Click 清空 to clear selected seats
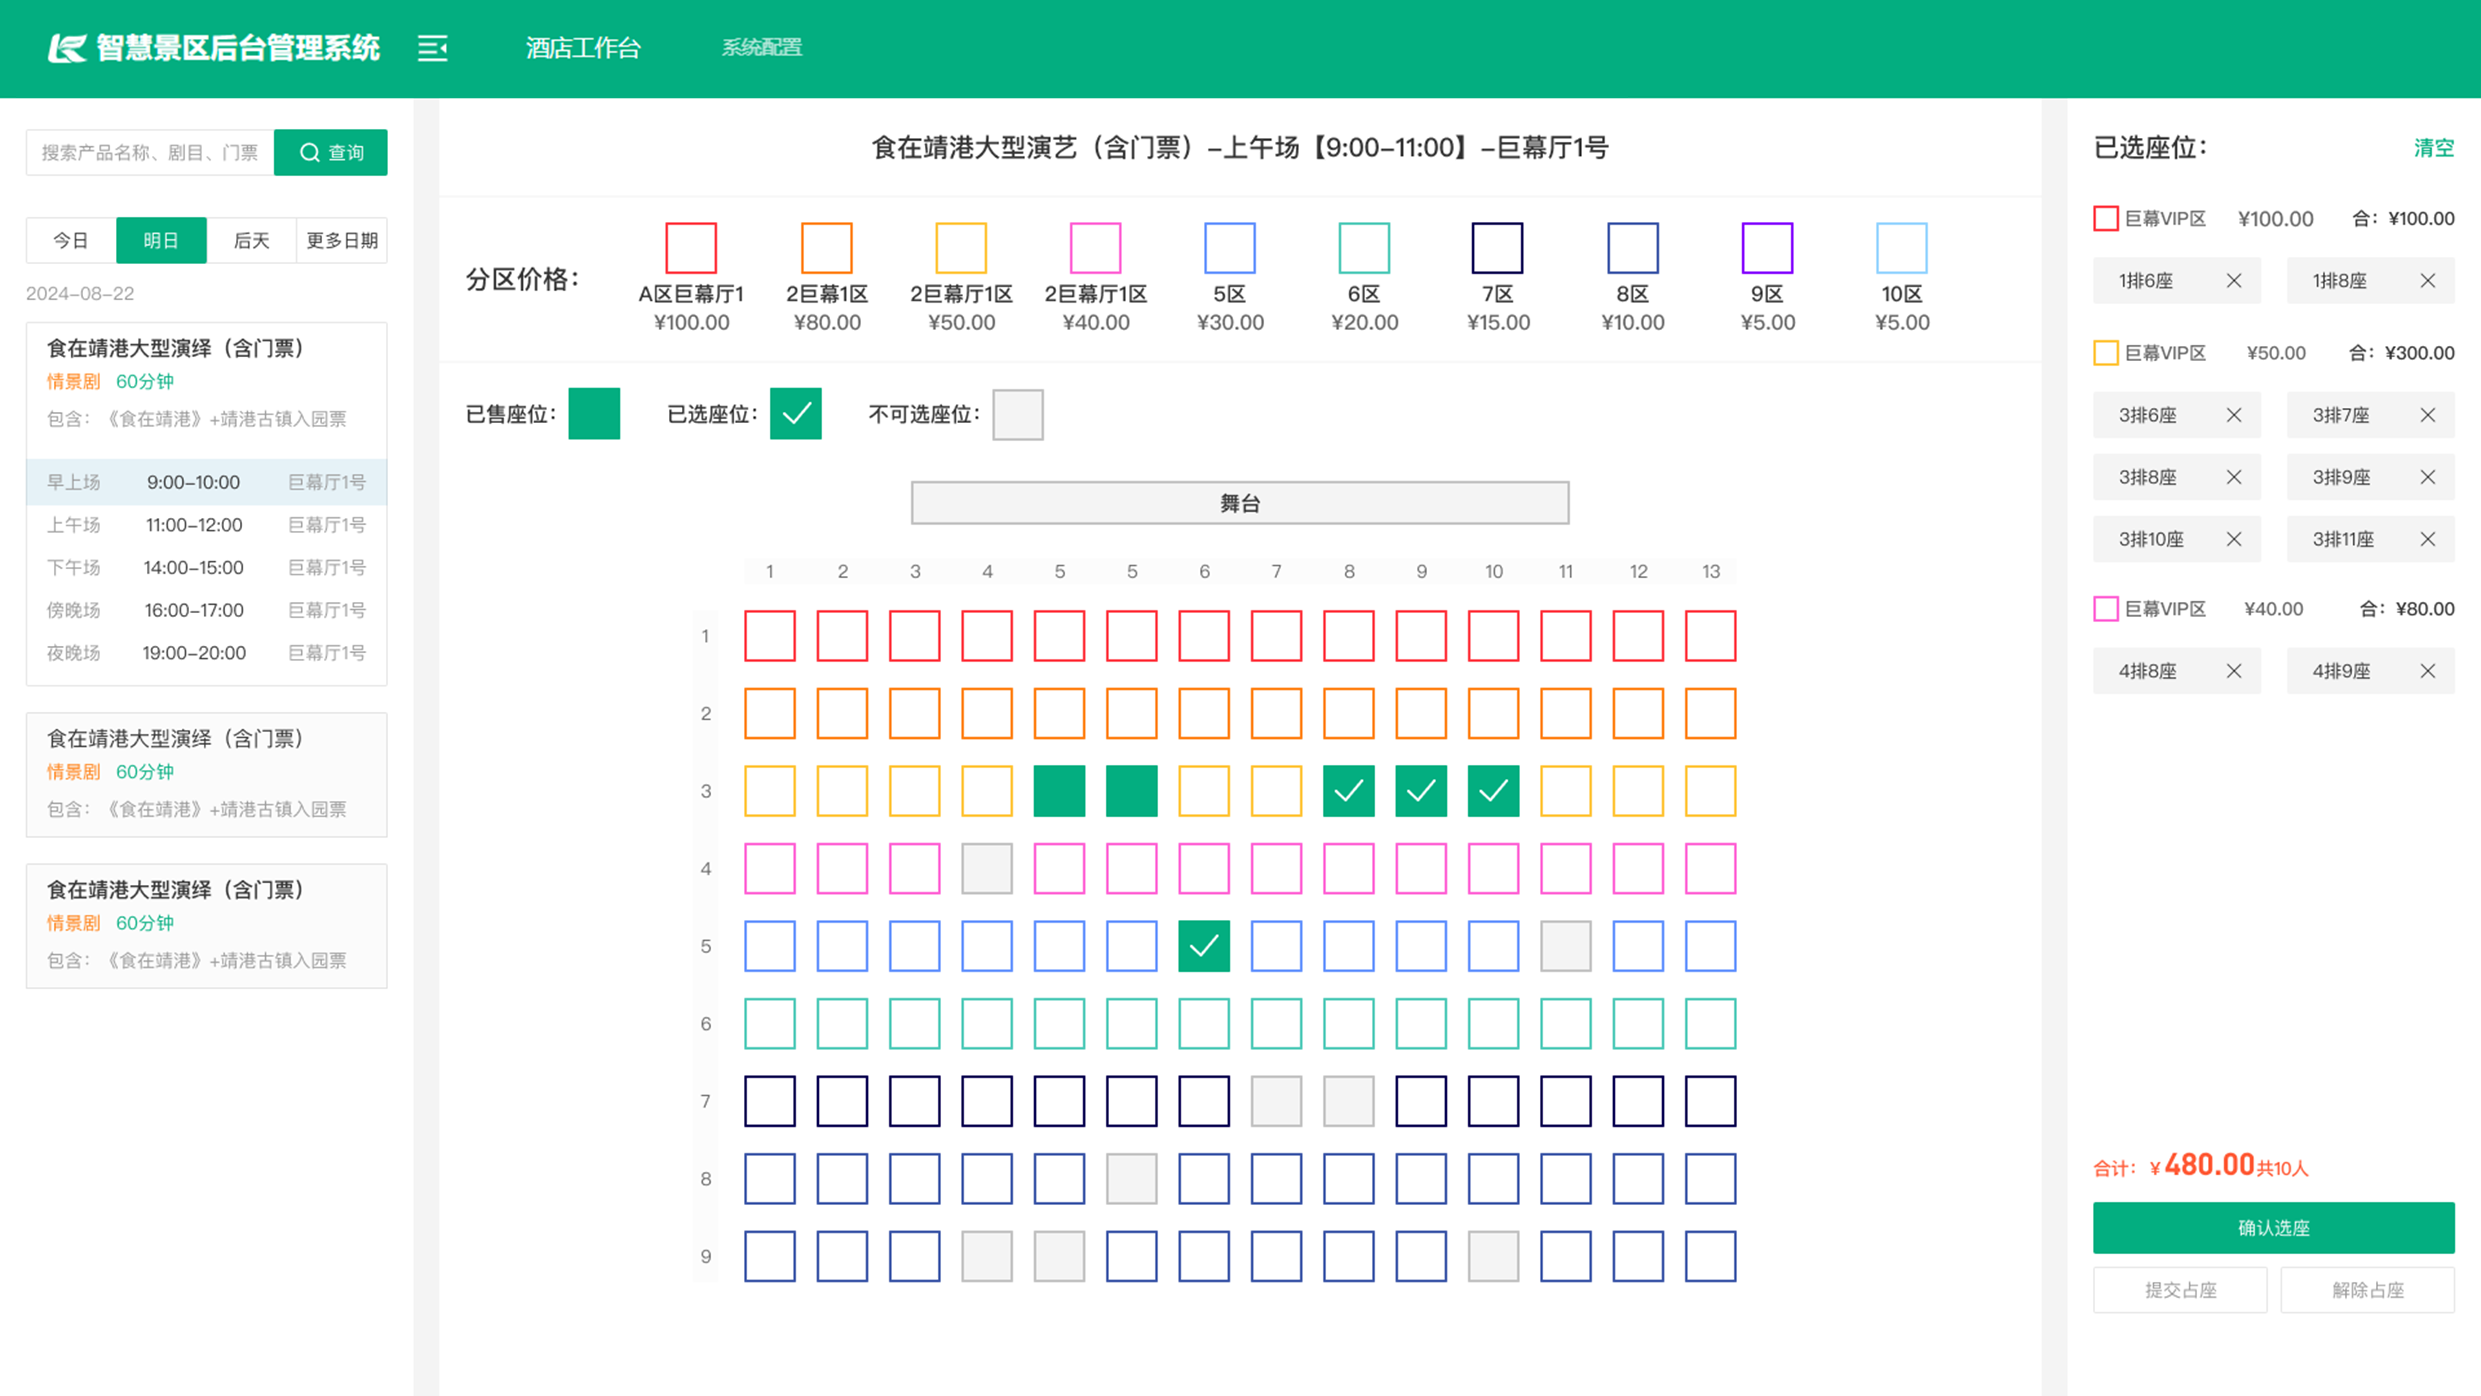The height and width of the screenshot is (1396, 2481). pos(2432,148)
